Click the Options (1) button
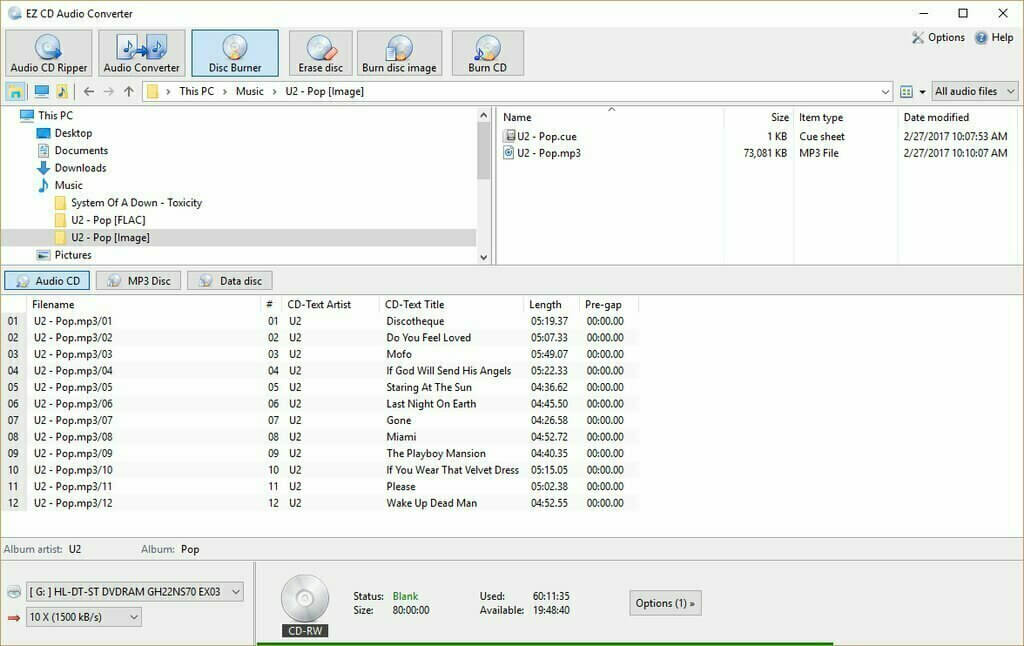Viewport: 1024px width, 646px height. (x=664, y=603)
